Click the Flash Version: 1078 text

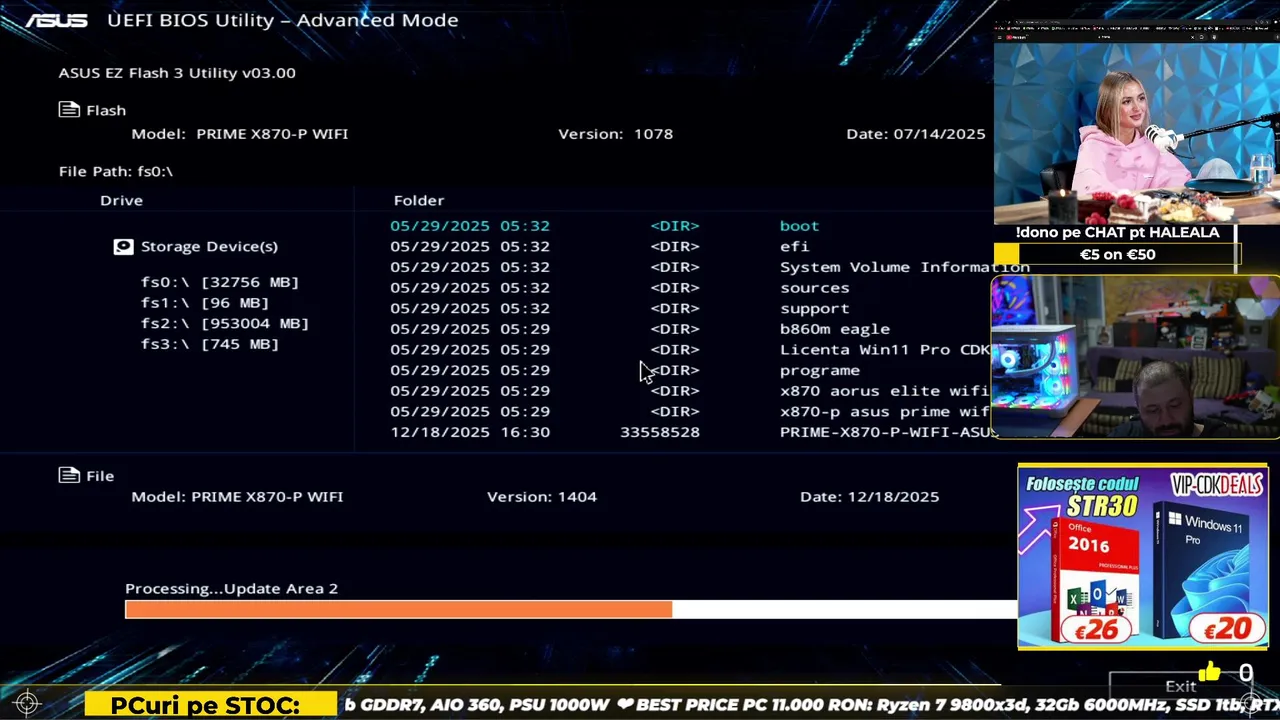(x=616, y=133)
